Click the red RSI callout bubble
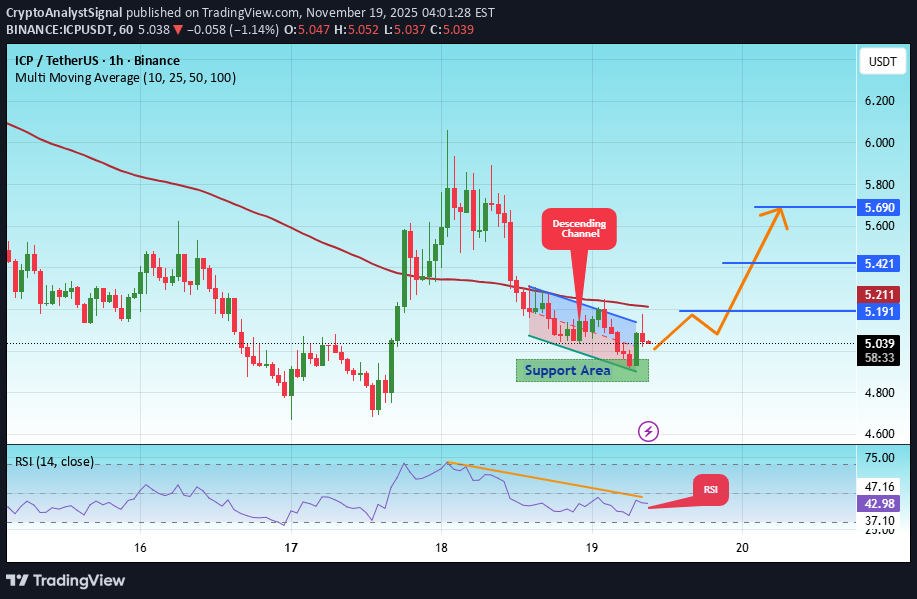Viewport: 917px width, 599px height. [x=710, y=490]
